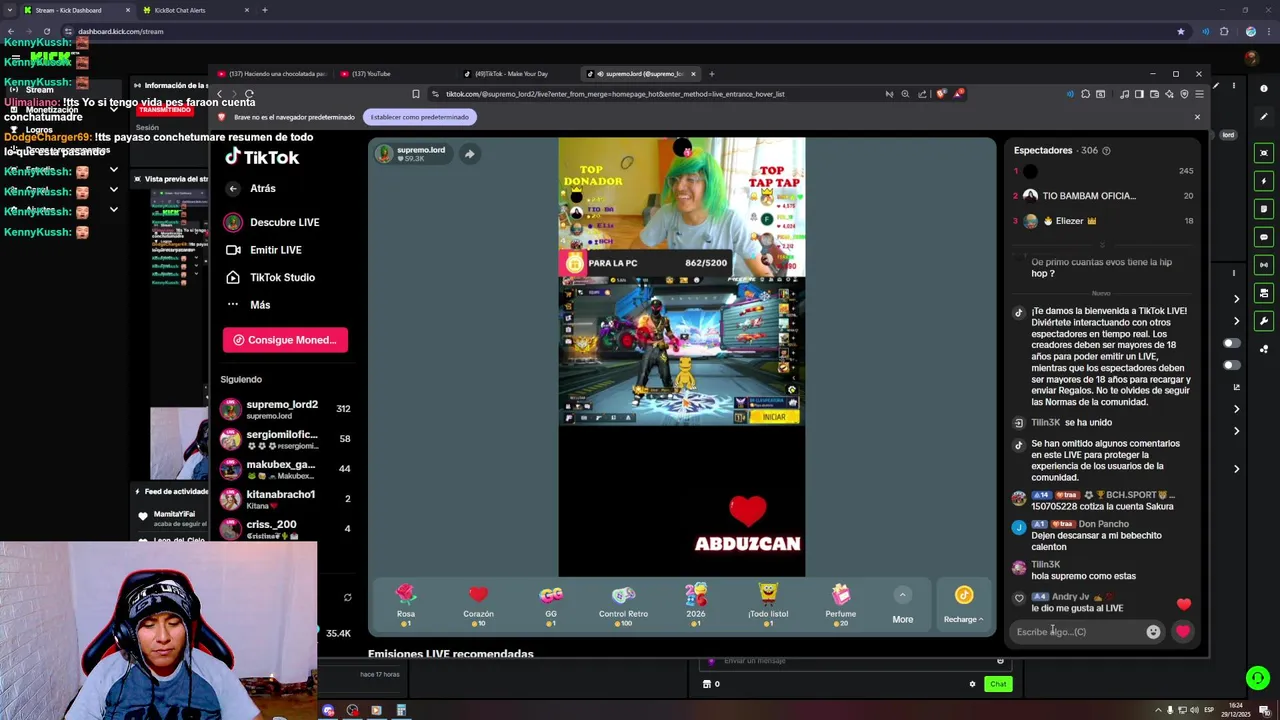Click Establecer como predeterminado button
The width and height of the screenshot is (1280, 720).
[x=419, y=117]
